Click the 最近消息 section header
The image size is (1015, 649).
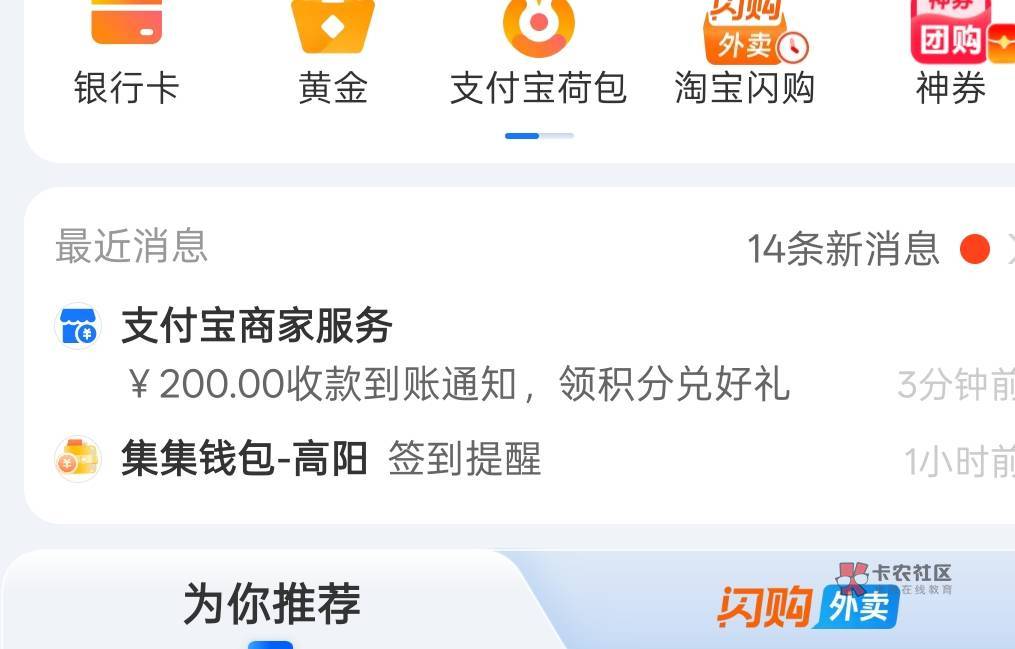[x=131, y=246]
